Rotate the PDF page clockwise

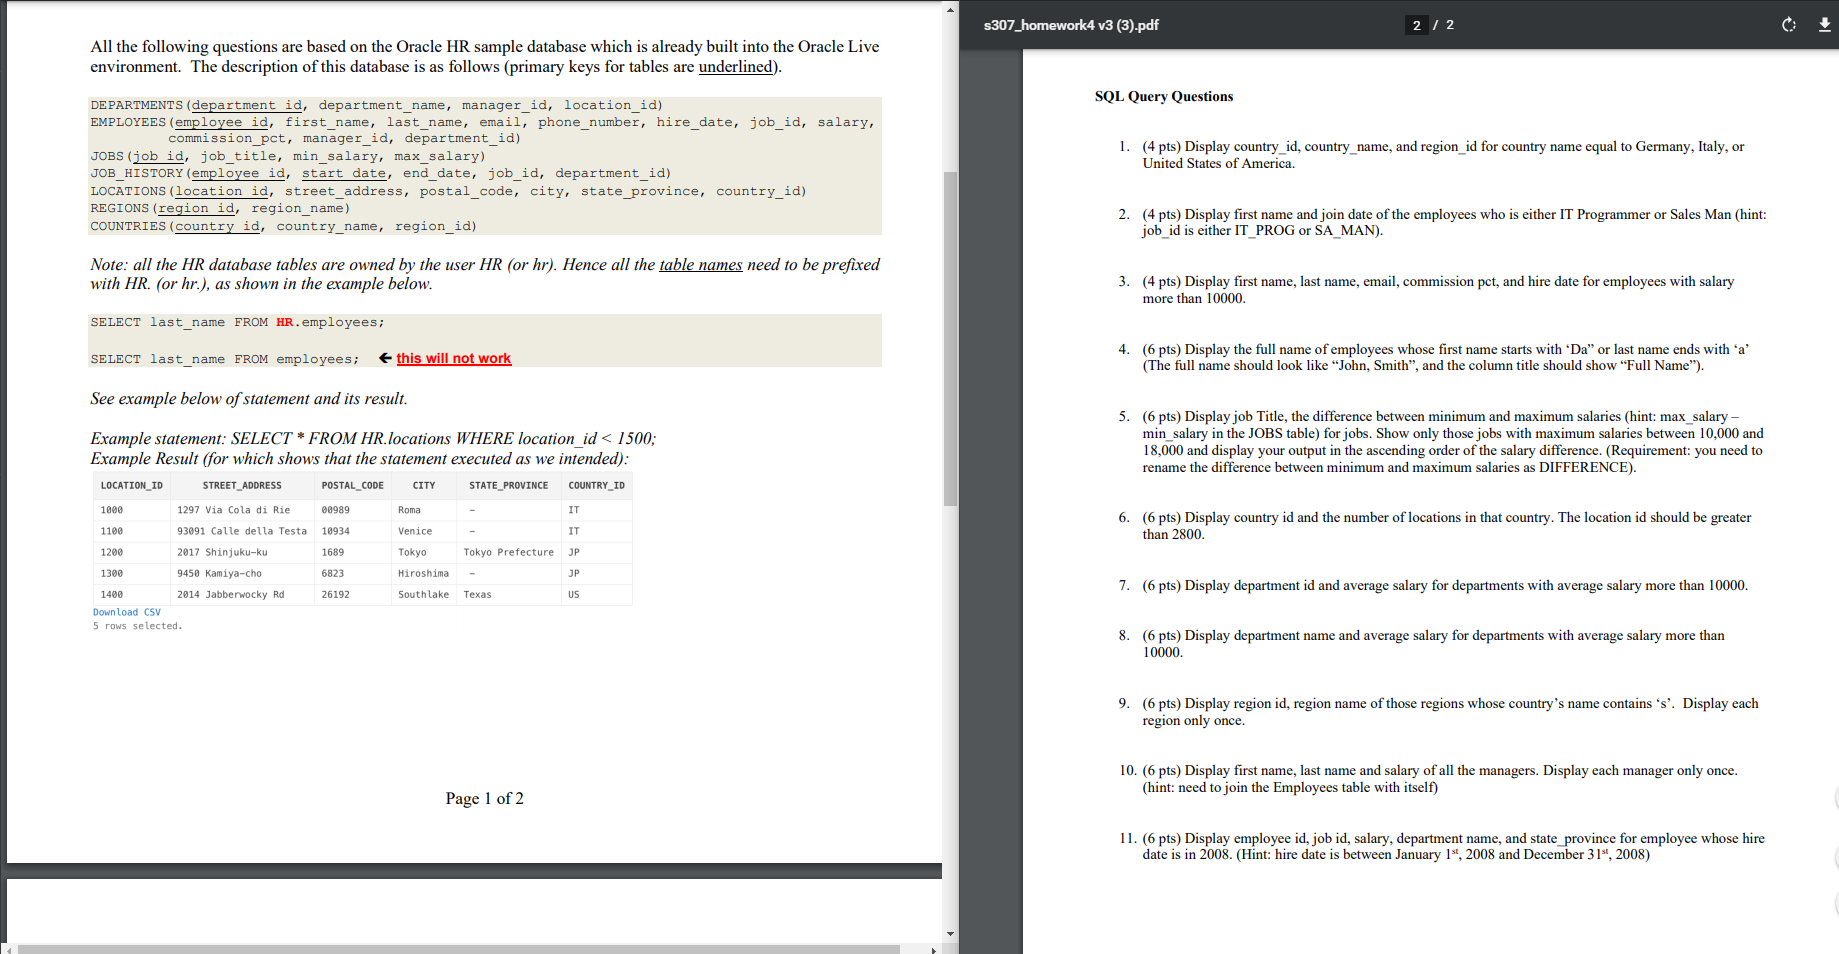(x=1789, y=26)
